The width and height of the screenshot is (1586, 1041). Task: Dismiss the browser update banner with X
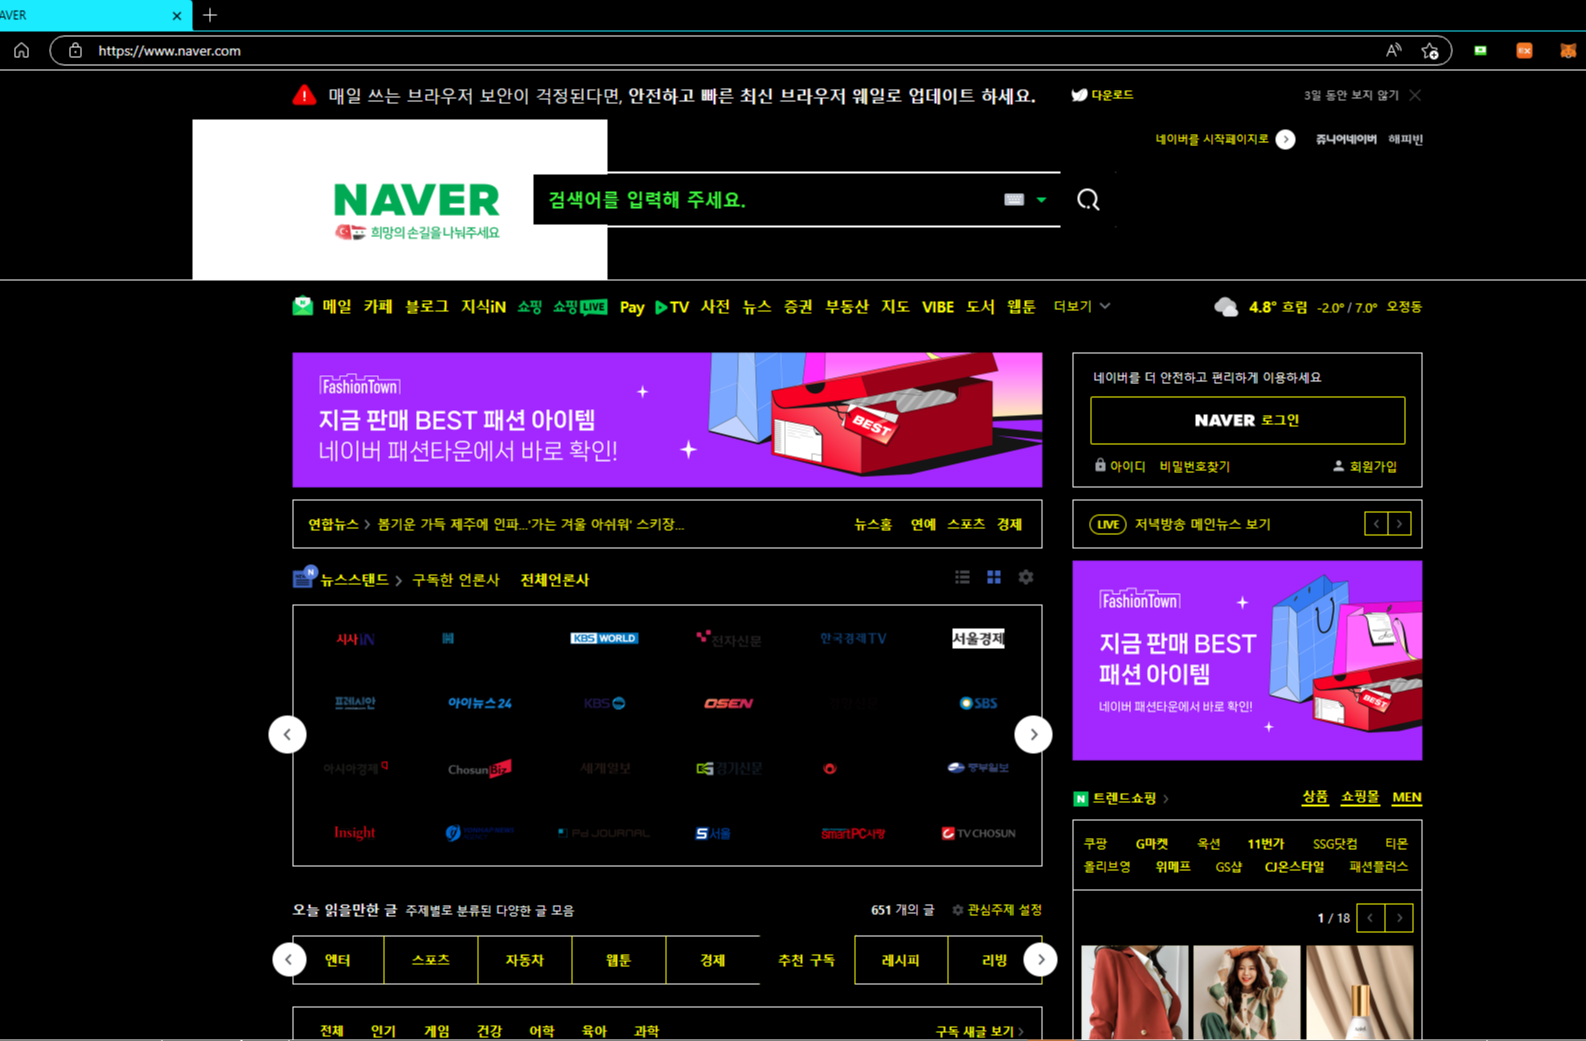click(1415, 95)
